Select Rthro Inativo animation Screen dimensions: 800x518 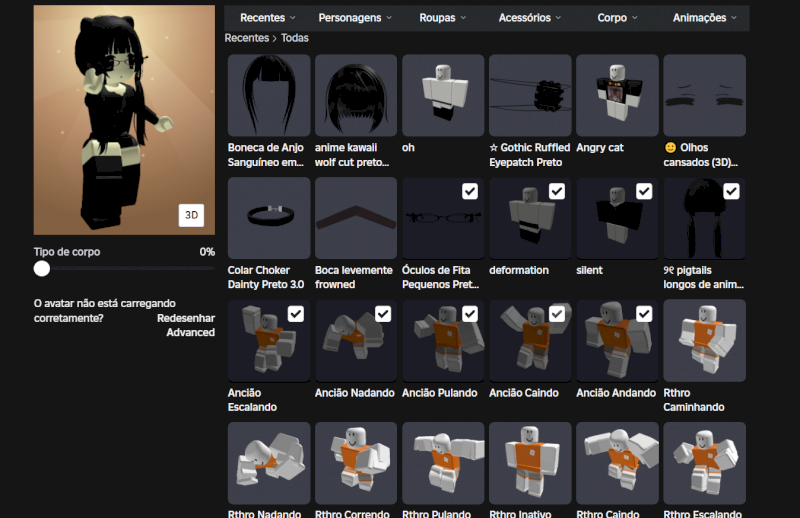point(530,463)
